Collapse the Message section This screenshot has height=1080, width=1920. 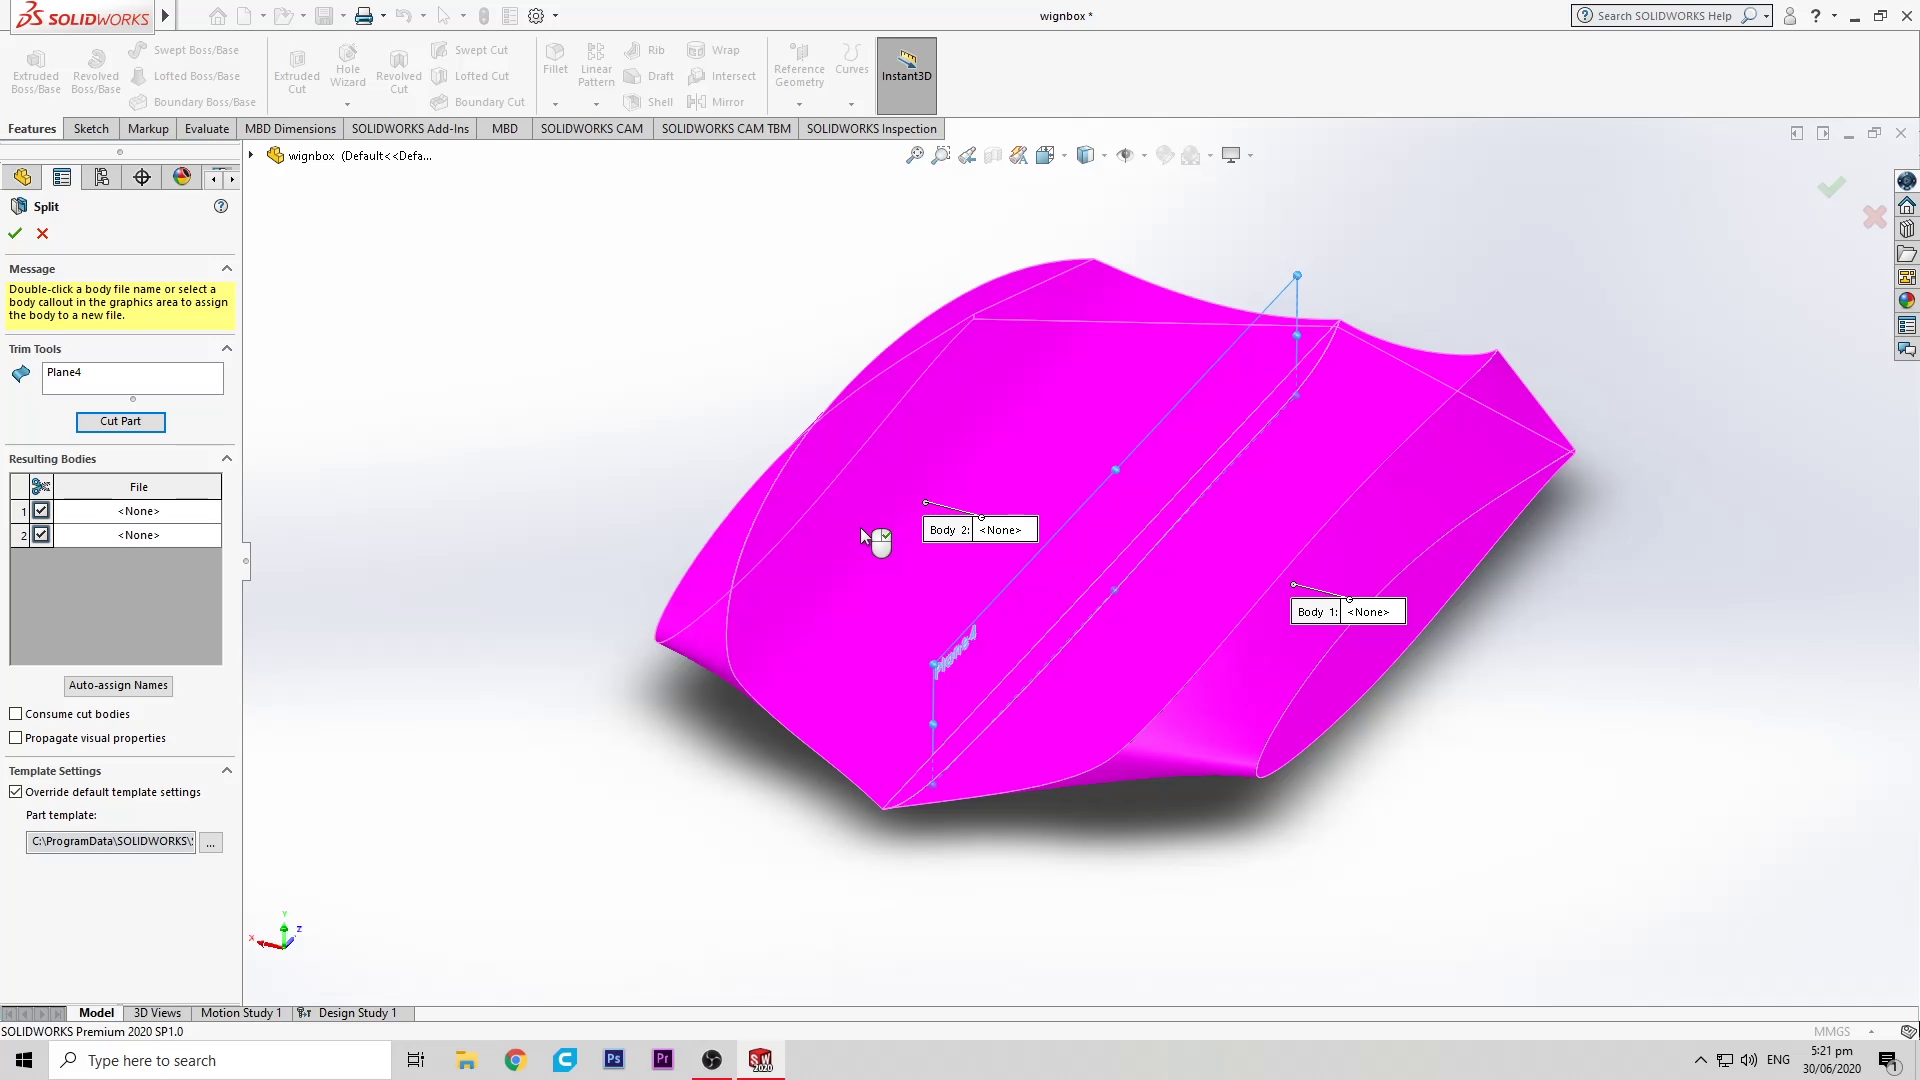[227, 269]
